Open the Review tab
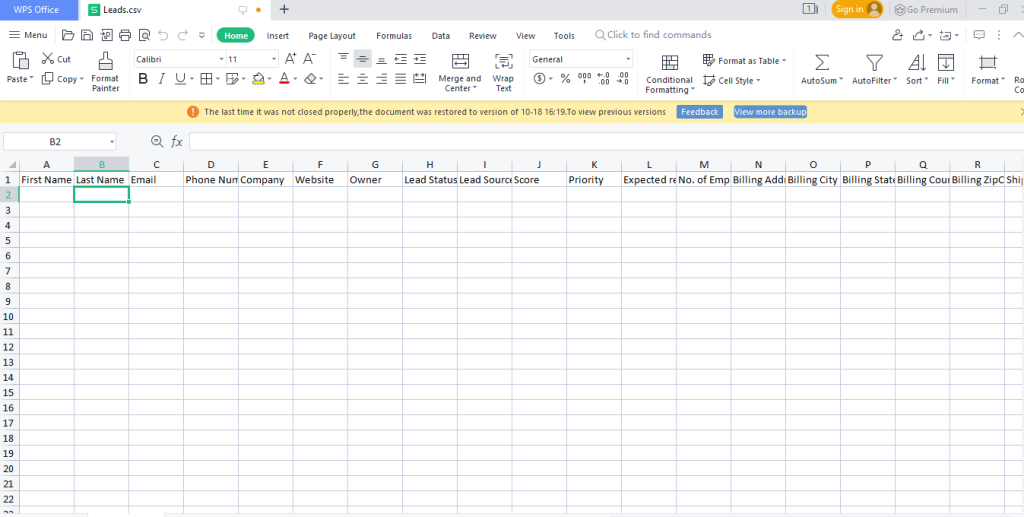Image resolution: width=1024 pixels, height=517 pixels. point(483,36)
